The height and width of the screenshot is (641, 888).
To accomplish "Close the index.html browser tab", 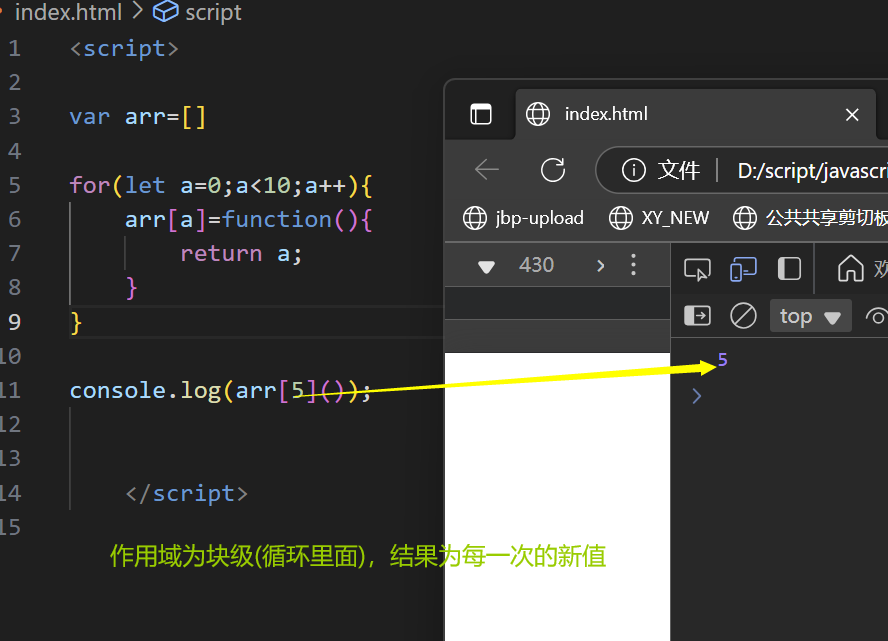I will click(852, 115).
